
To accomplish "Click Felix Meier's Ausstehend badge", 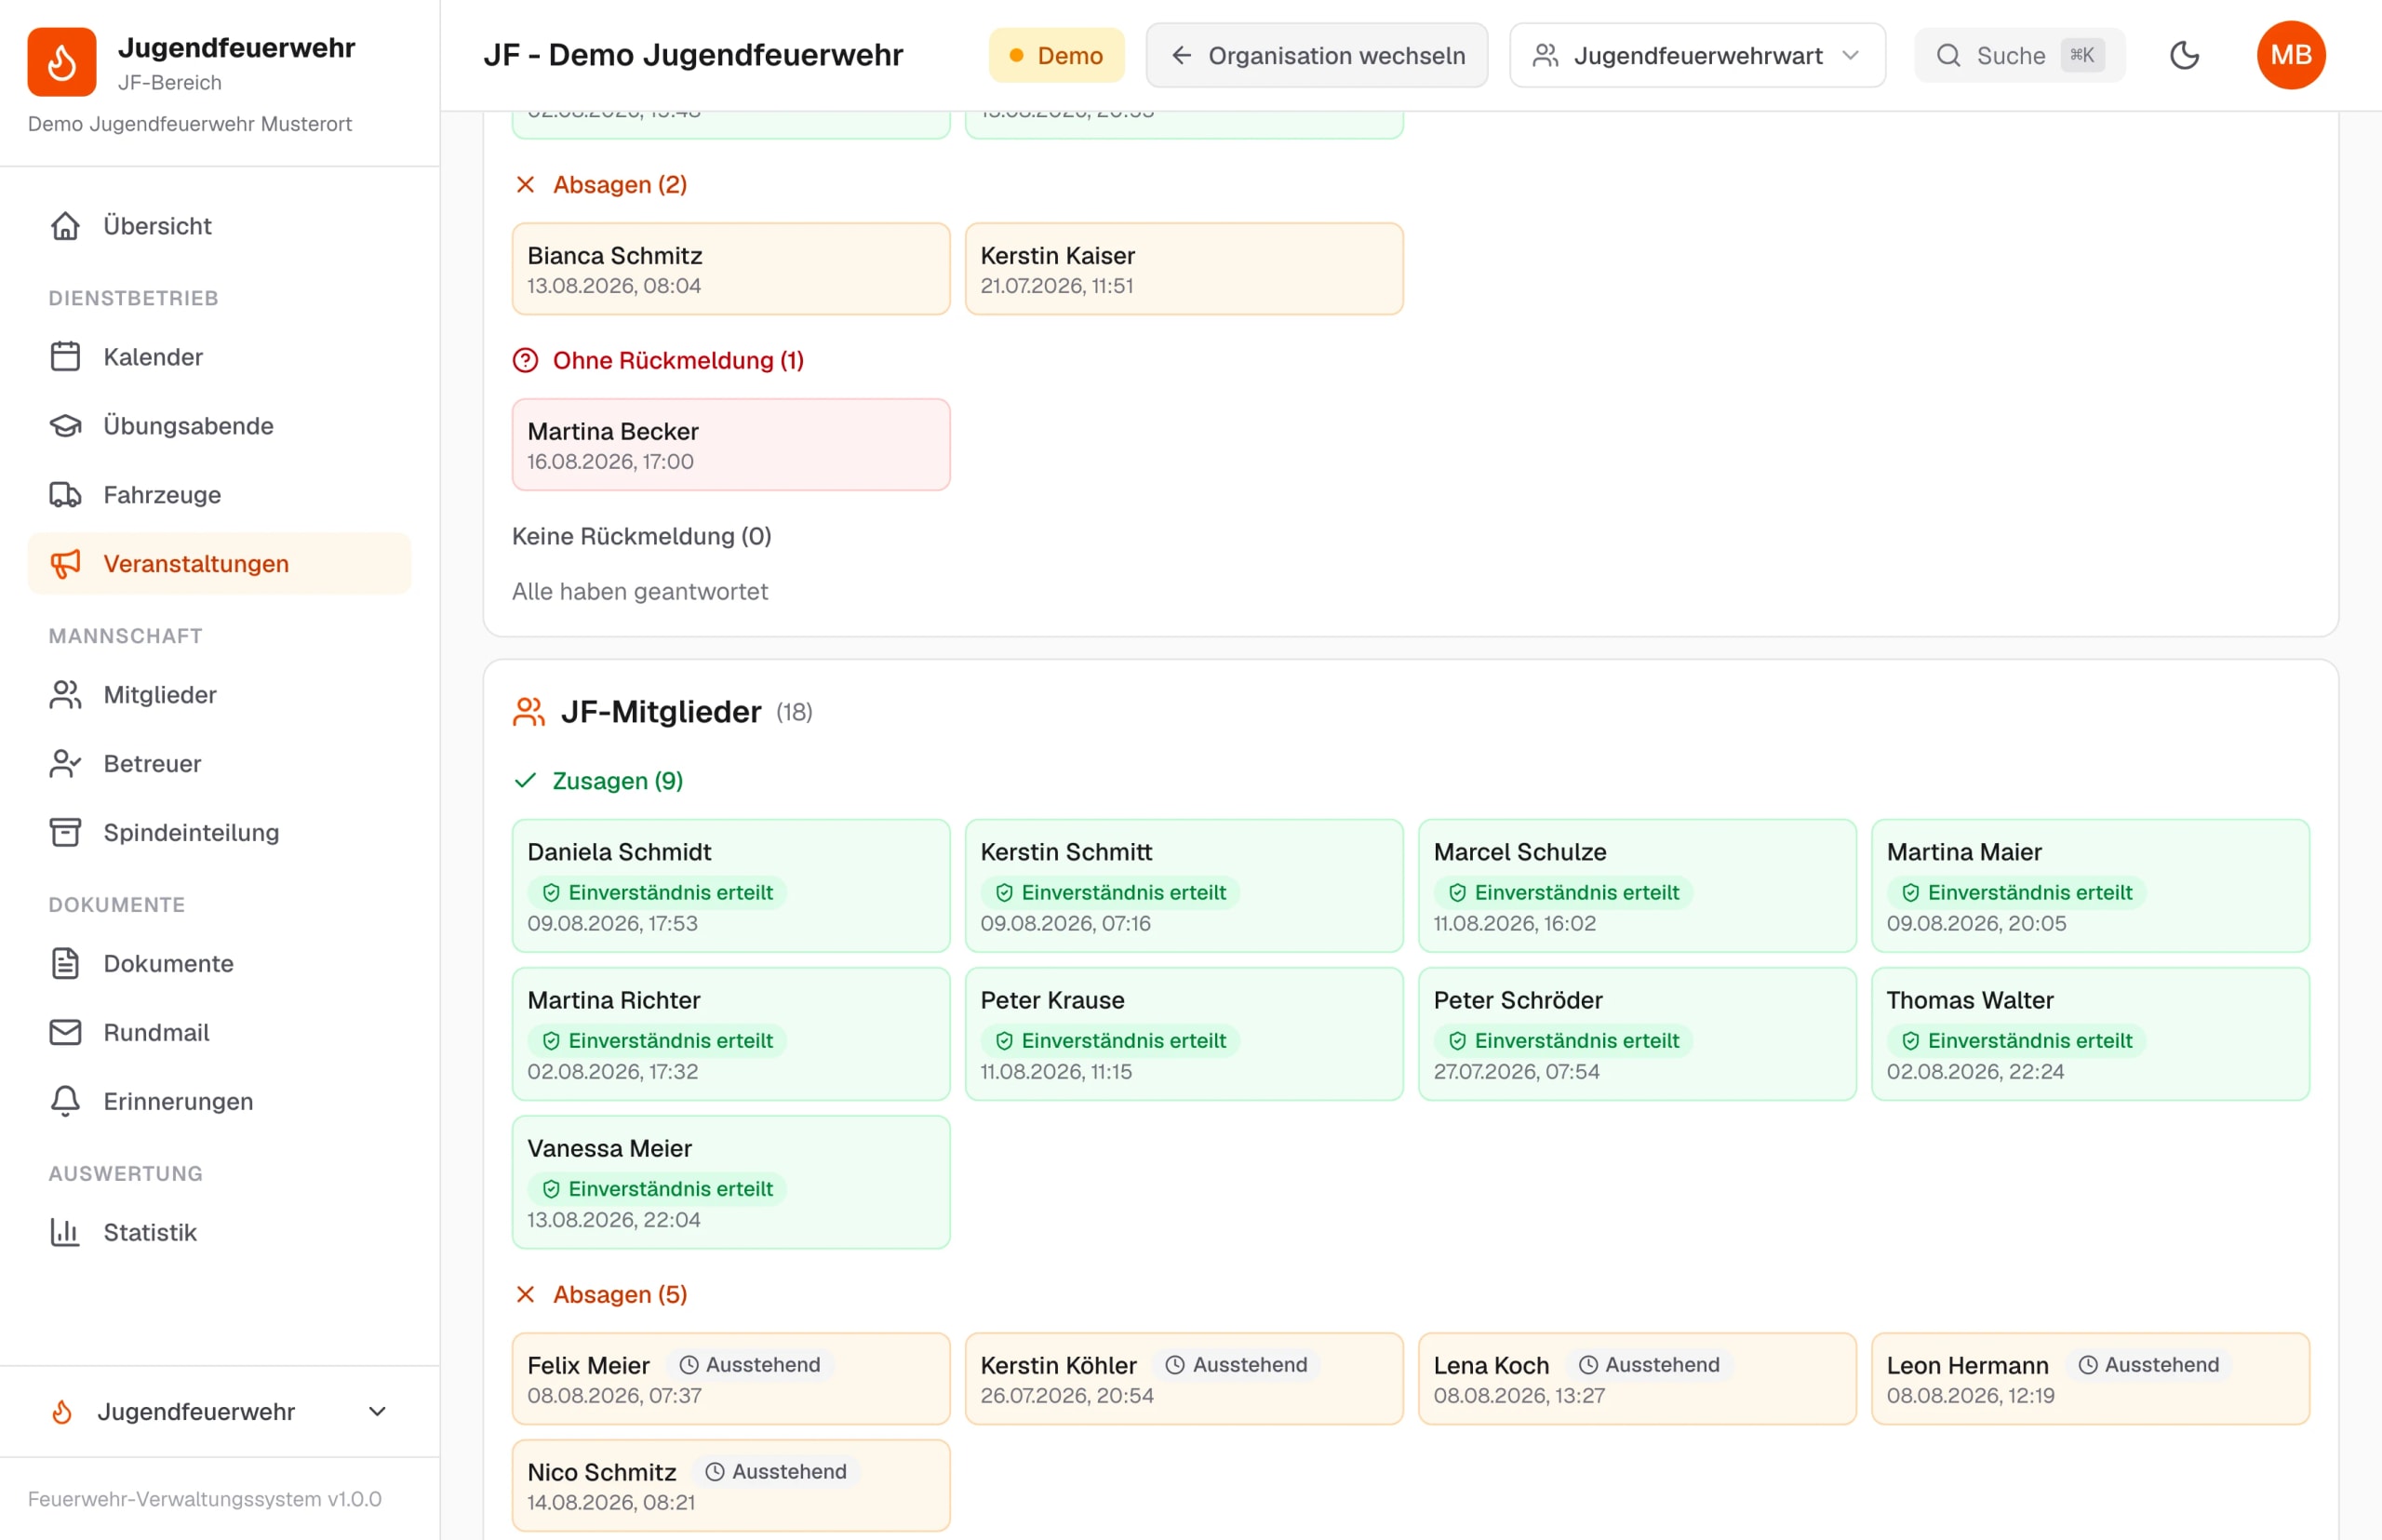I will [750, 1365].
